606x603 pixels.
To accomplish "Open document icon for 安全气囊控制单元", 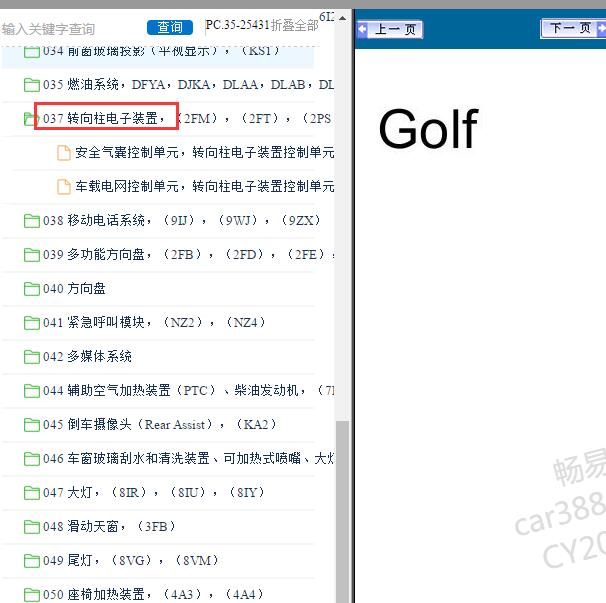I will [x=64, y=153].
